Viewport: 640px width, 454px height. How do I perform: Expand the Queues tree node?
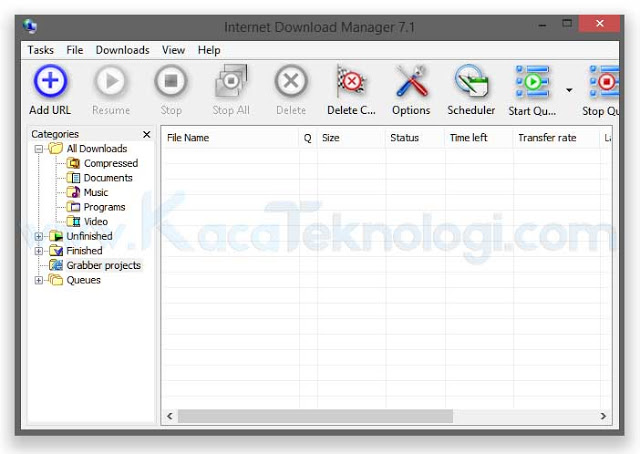point(38,280)
